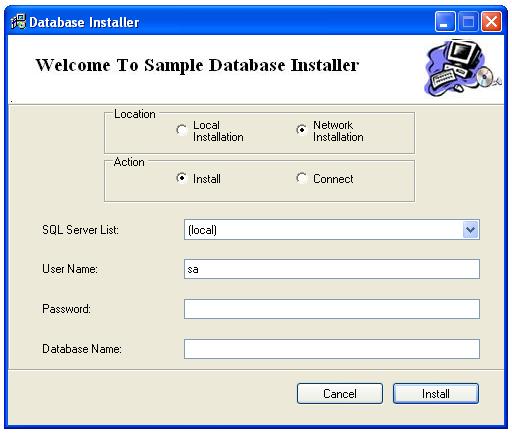Expand the SQL Server List dropdown arrow
The width and height of the screenshot is (512, 433).
[471, 229]
